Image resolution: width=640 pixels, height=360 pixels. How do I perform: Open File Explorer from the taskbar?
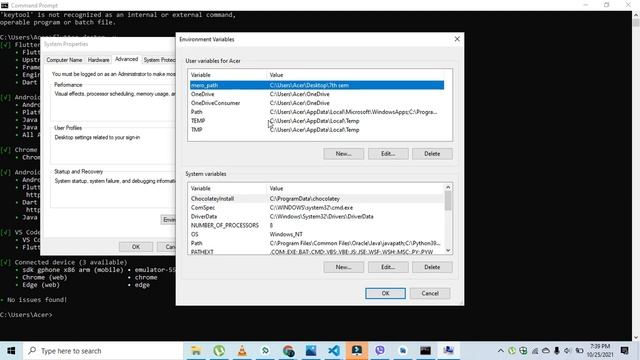[x=196, y=351]
